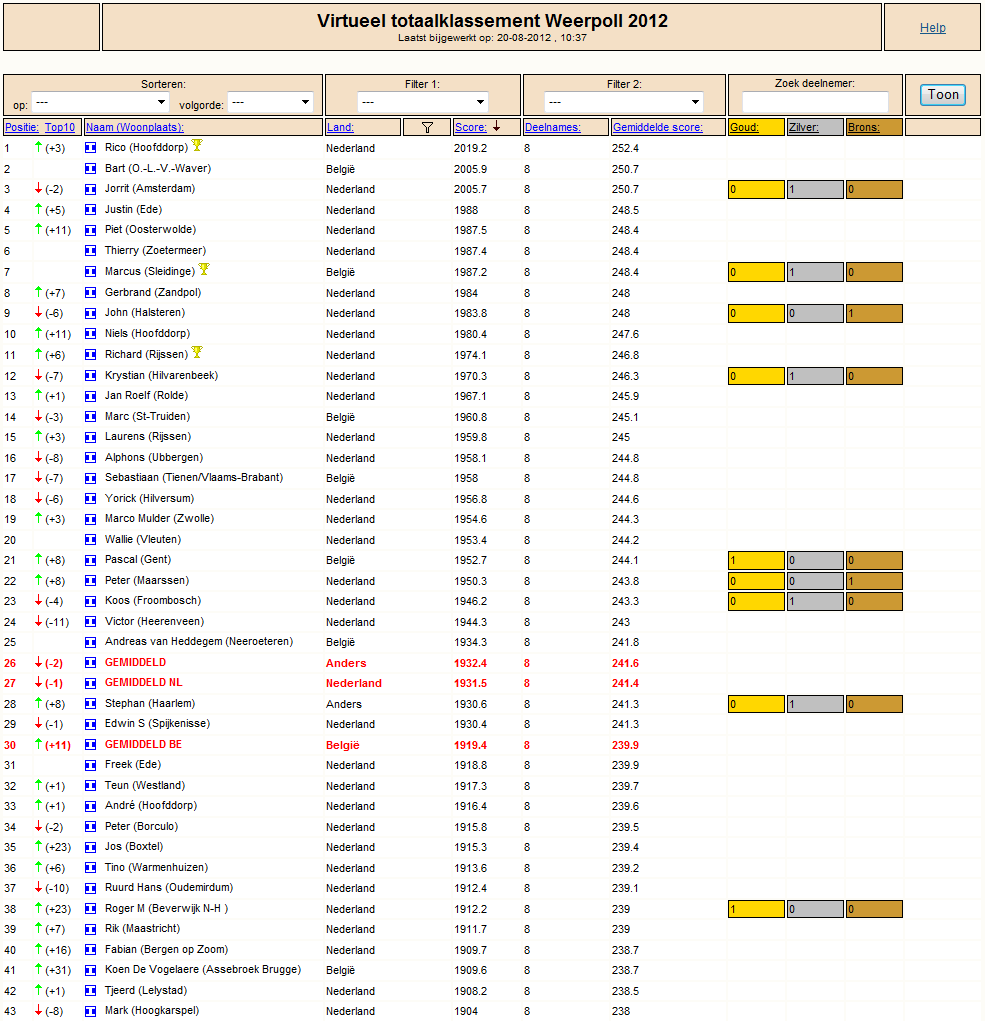The height and width of the screenshot is (1021, 985).
Task: Sort by the Land column header
Action: [340, 127]
